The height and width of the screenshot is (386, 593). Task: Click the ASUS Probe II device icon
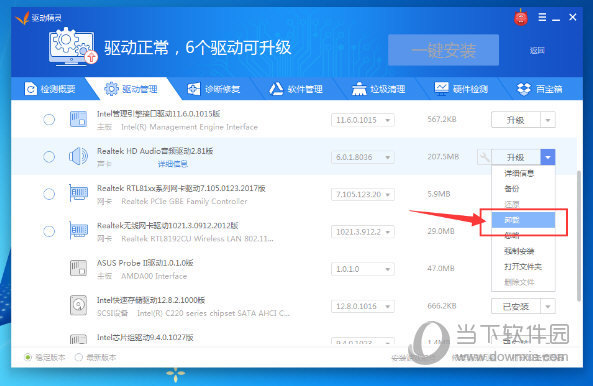(78, 268)
